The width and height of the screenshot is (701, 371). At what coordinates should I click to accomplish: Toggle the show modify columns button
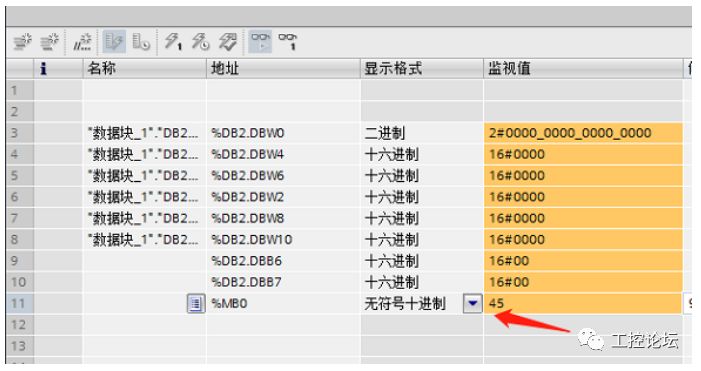pos(114,42)
